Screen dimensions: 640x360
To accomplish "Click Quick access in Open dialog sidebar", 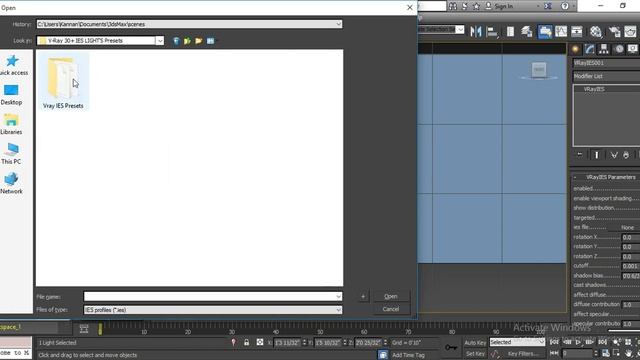I will 12,65.
